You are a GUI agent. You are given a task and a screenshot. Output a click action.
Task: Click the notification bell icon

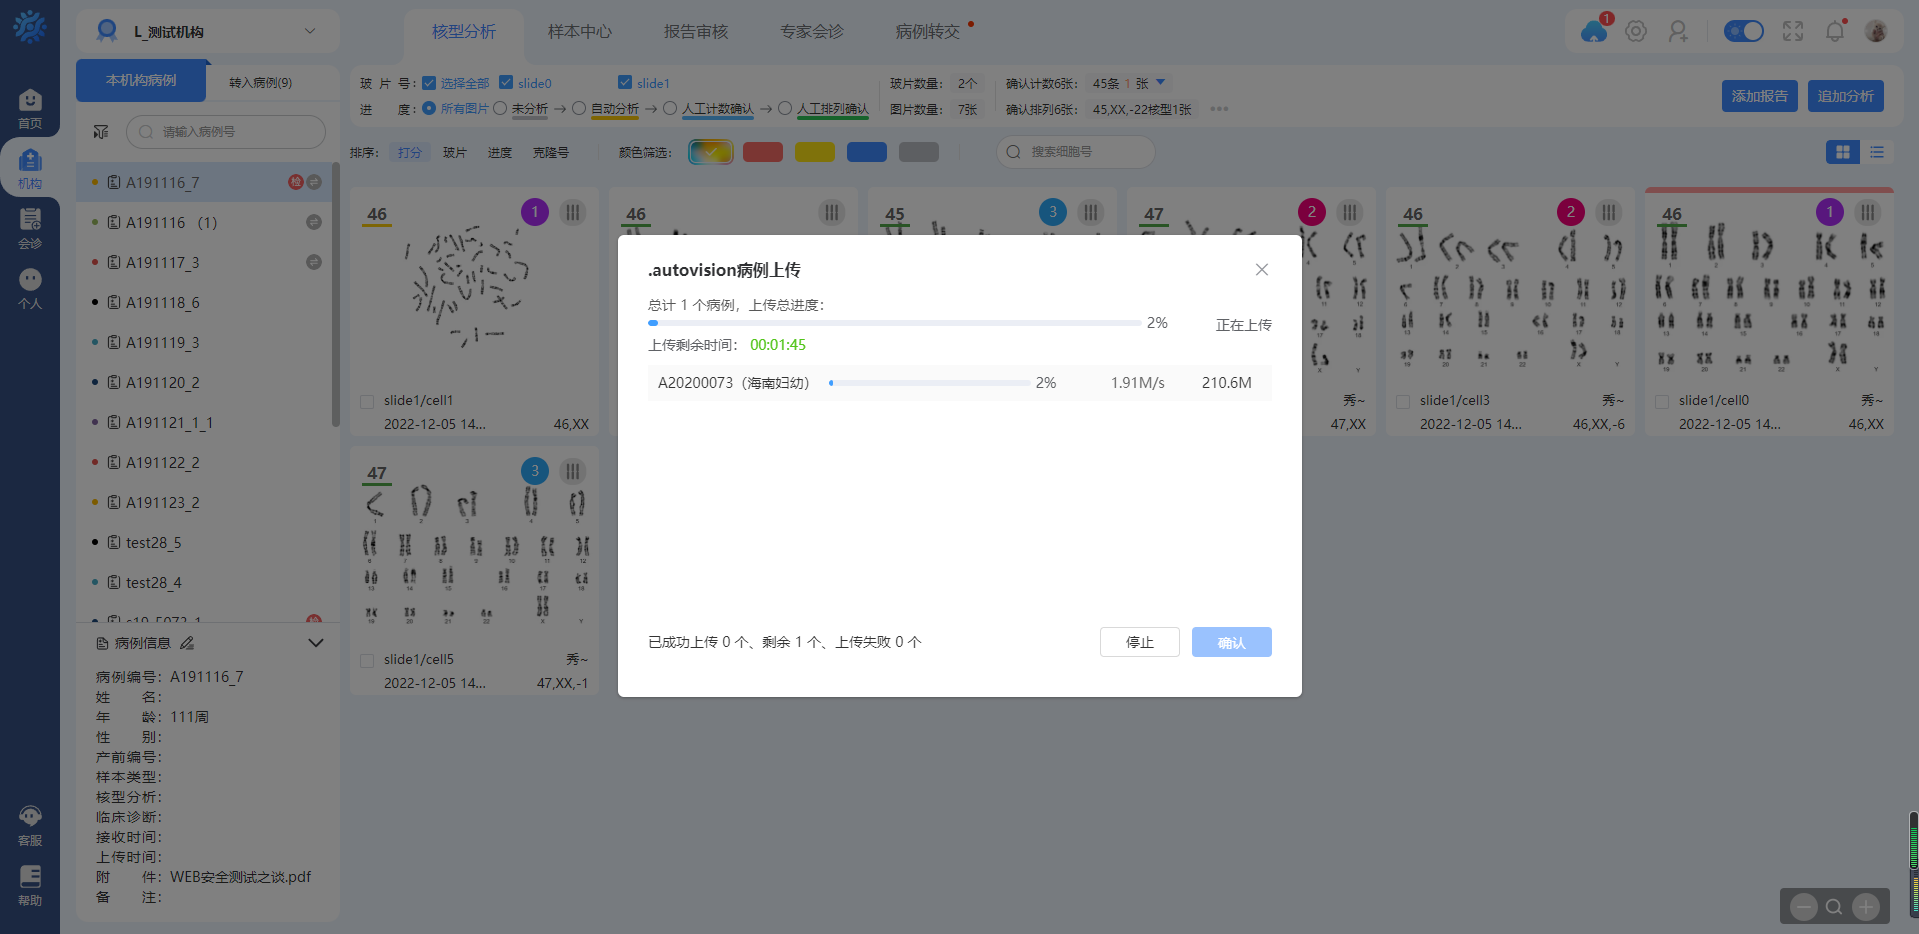coord(1834,32)
